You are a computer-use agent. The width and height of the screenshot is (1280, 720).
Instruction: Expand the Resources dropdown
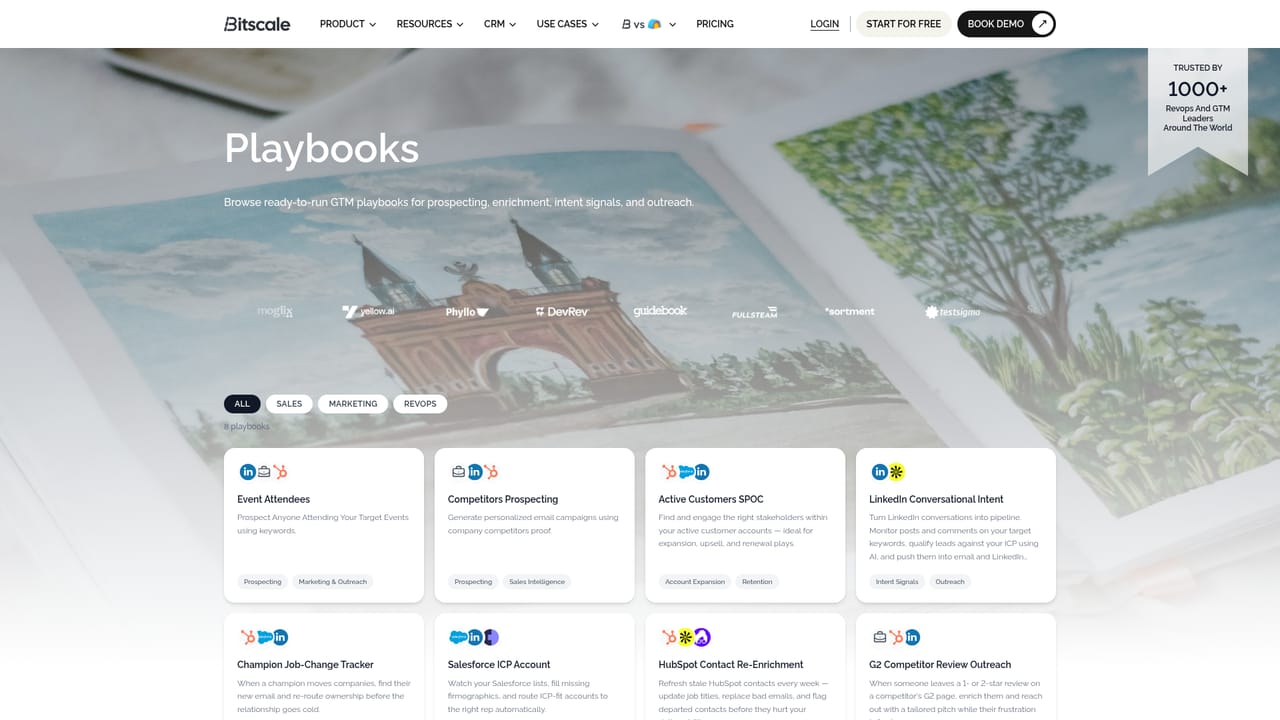pos(430,24)
